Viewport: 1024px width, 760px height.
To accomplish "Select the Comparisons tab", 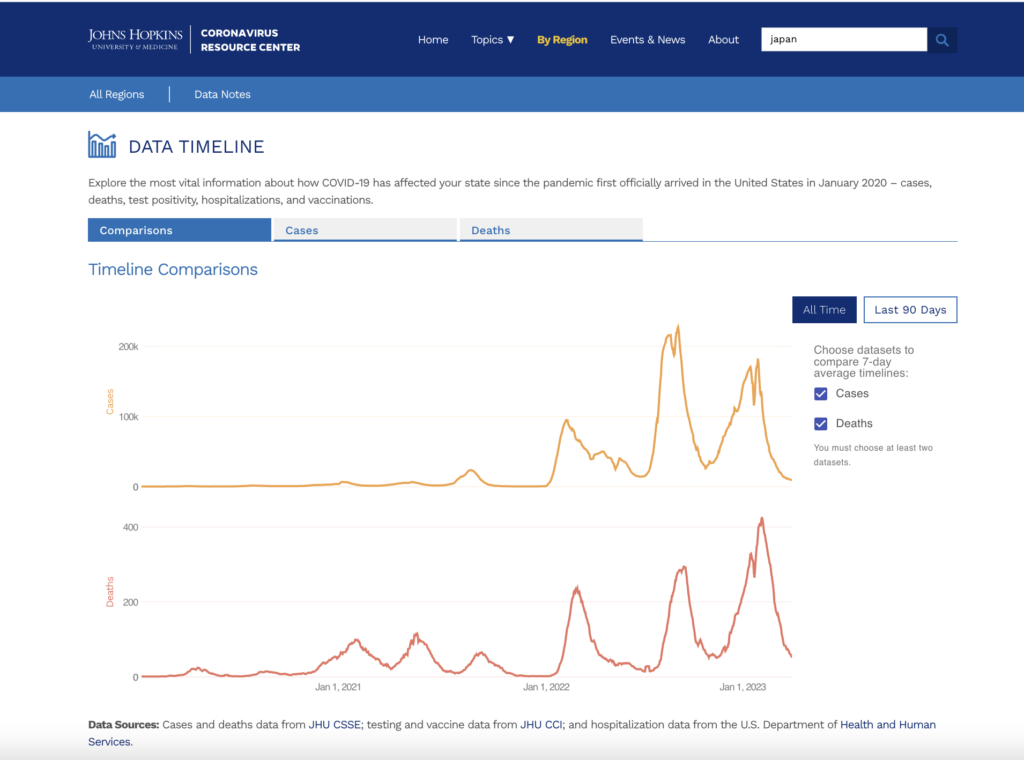I will 179,230.
